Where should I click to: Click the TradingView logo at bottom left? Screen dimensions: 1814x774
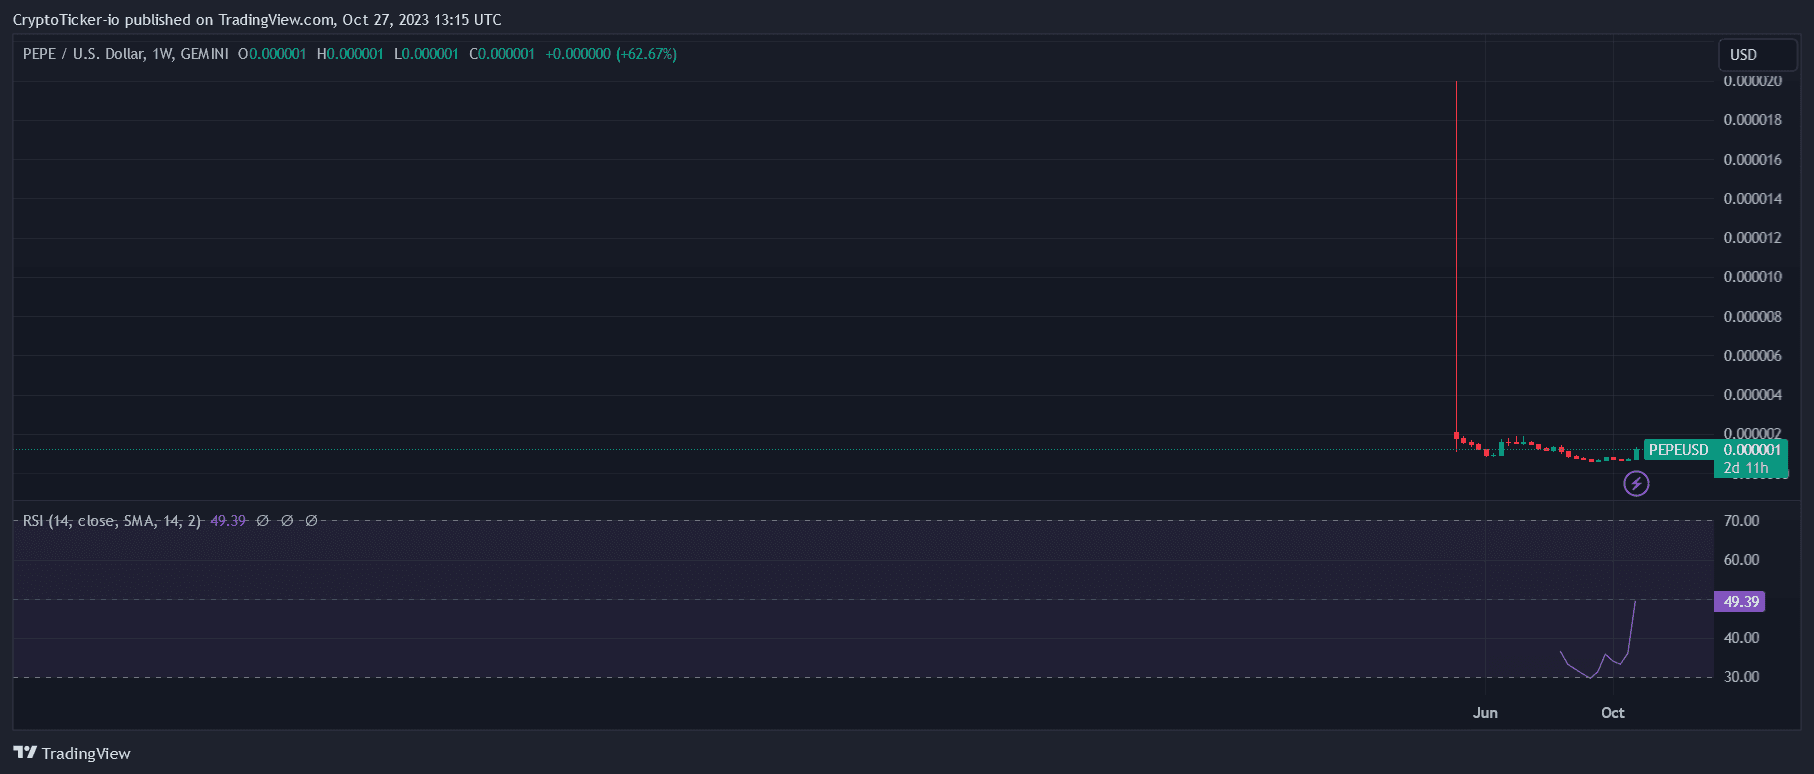(25, 753)
